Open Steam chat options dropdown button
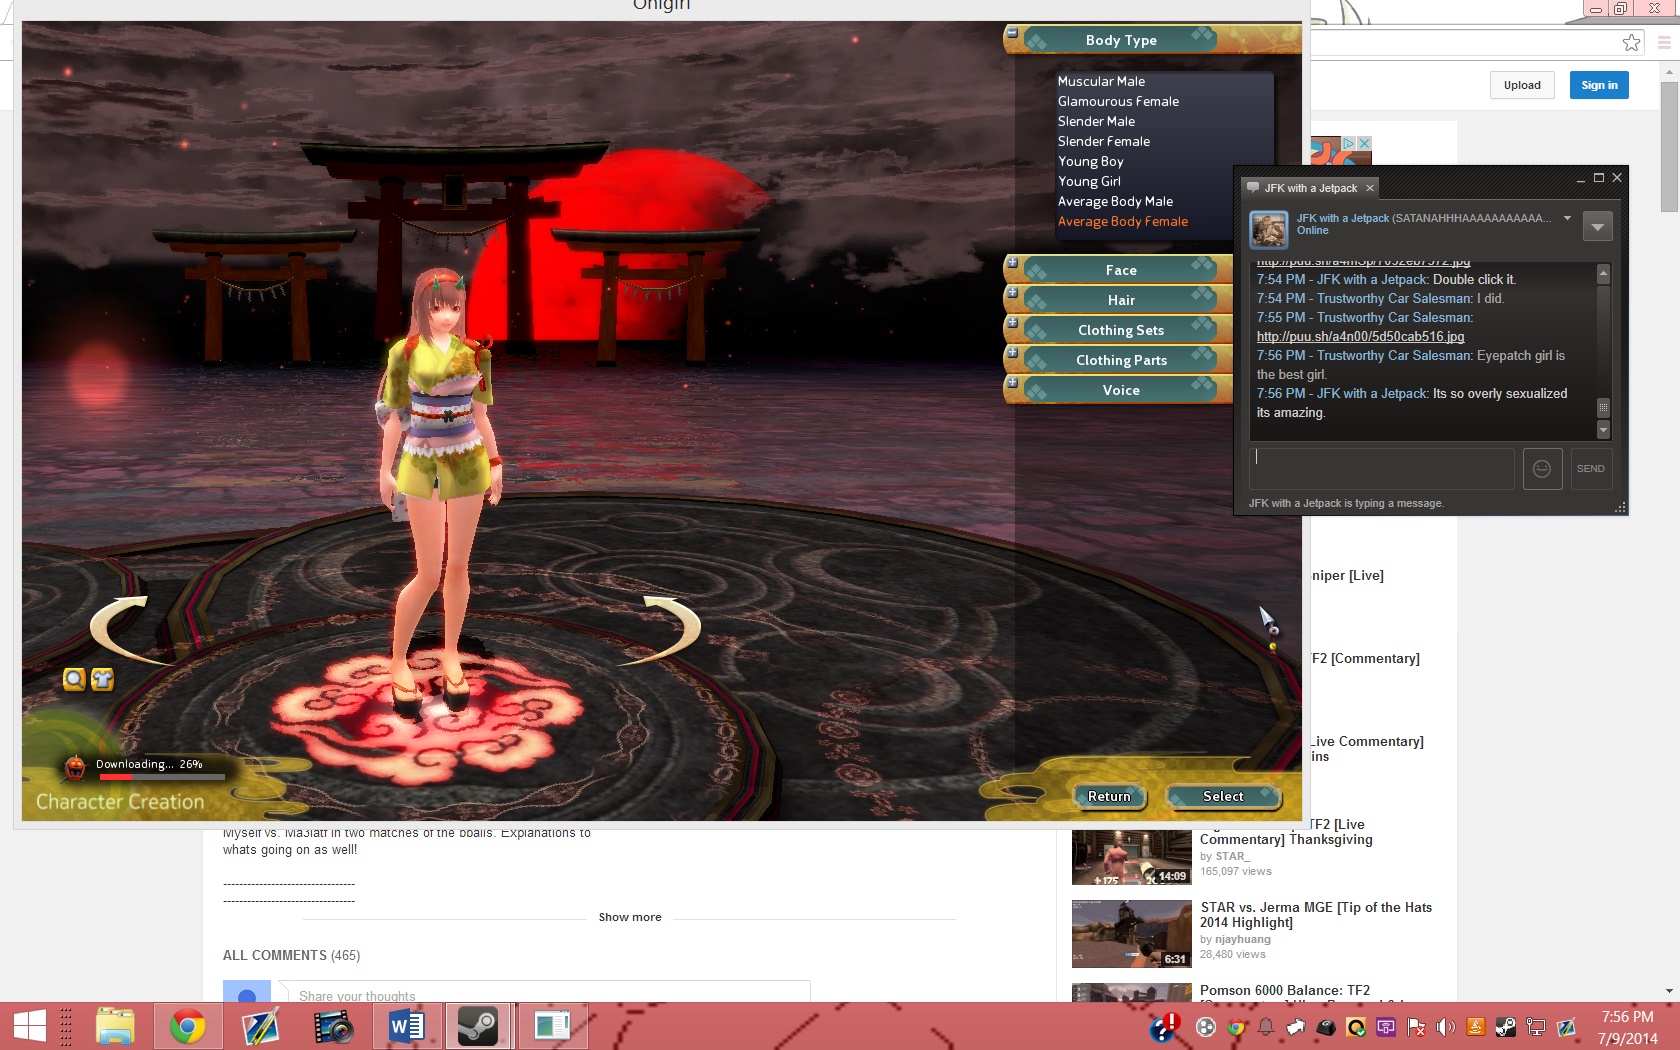The width and height of the screenshot is (1680, 1050). point(1598,227)
